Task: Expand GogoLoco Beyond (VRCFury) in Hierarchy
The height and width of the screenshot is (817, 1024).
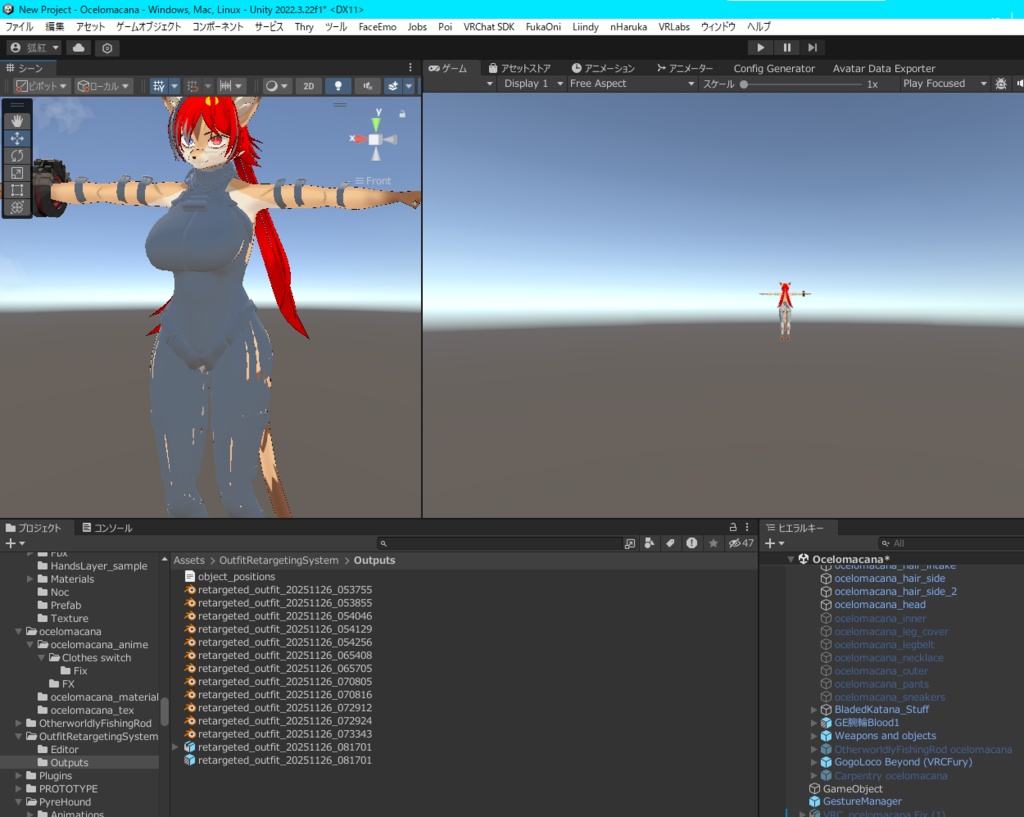Action: point(814,762)
